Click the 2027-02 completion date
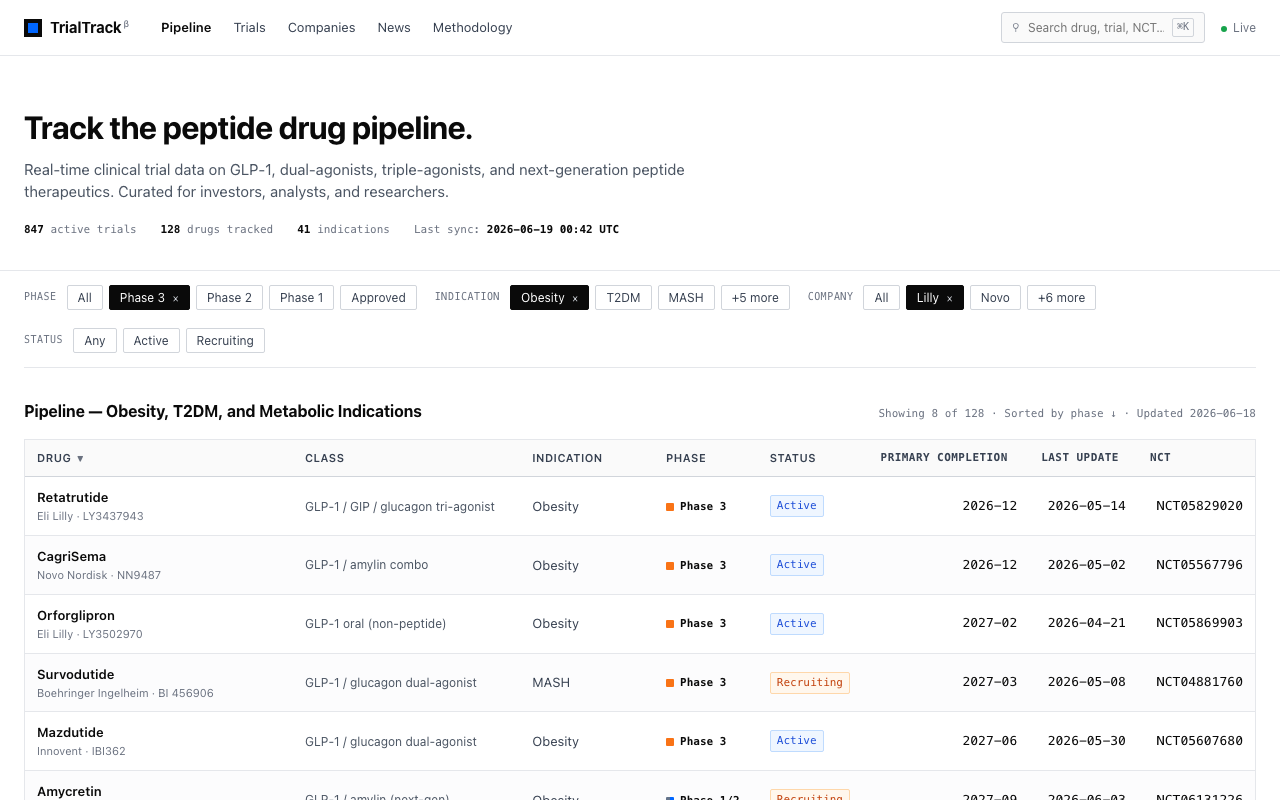 [x=990, y=623]
